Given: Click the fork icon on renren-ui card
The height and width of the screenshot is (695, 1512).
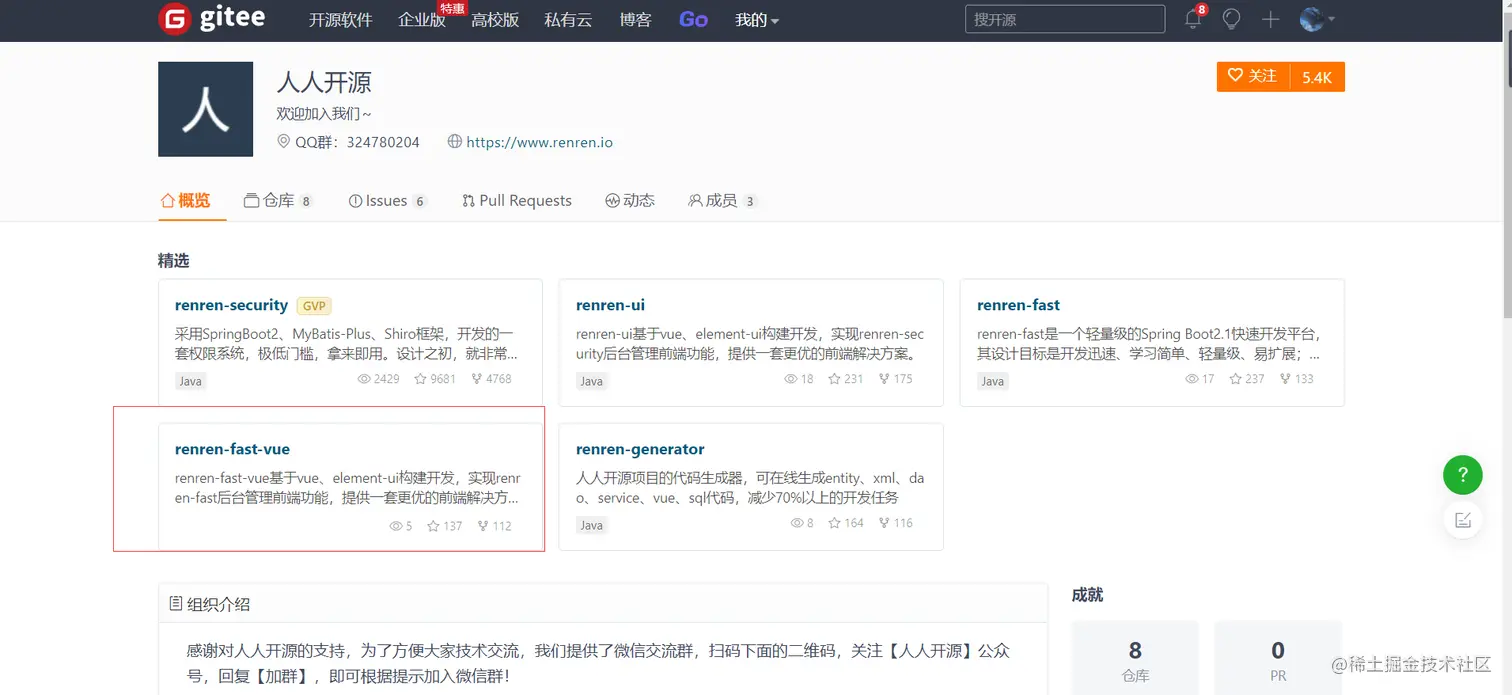Looking at the screenshot, I should click(884, 378).
